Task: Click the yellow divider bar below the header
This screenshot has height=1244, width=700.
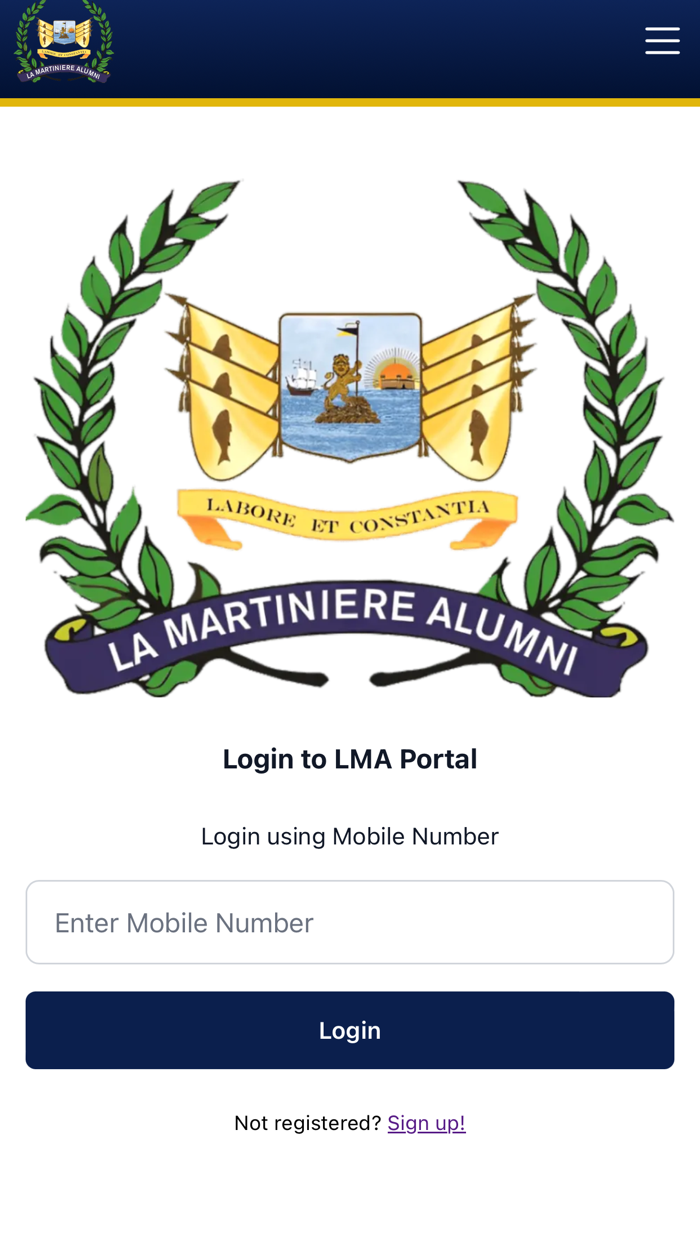Action: pos(350,100)
